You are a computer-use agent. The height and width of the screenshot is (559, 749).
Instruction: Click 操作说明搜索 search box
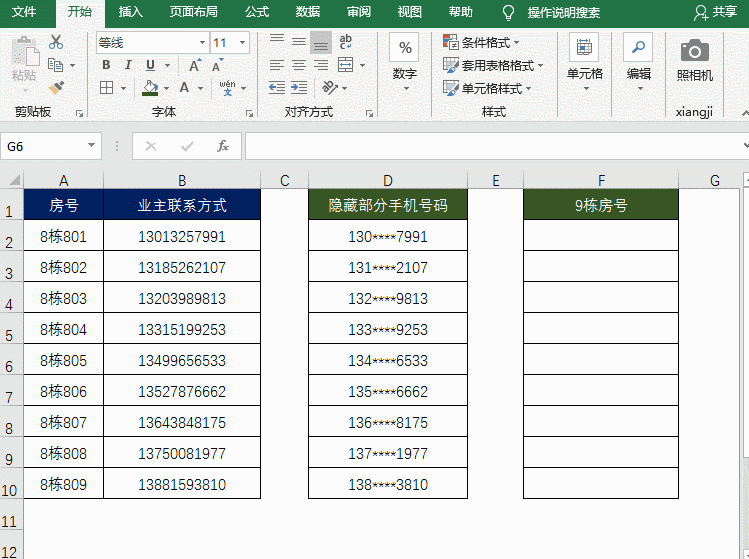[x=564, y=13]
